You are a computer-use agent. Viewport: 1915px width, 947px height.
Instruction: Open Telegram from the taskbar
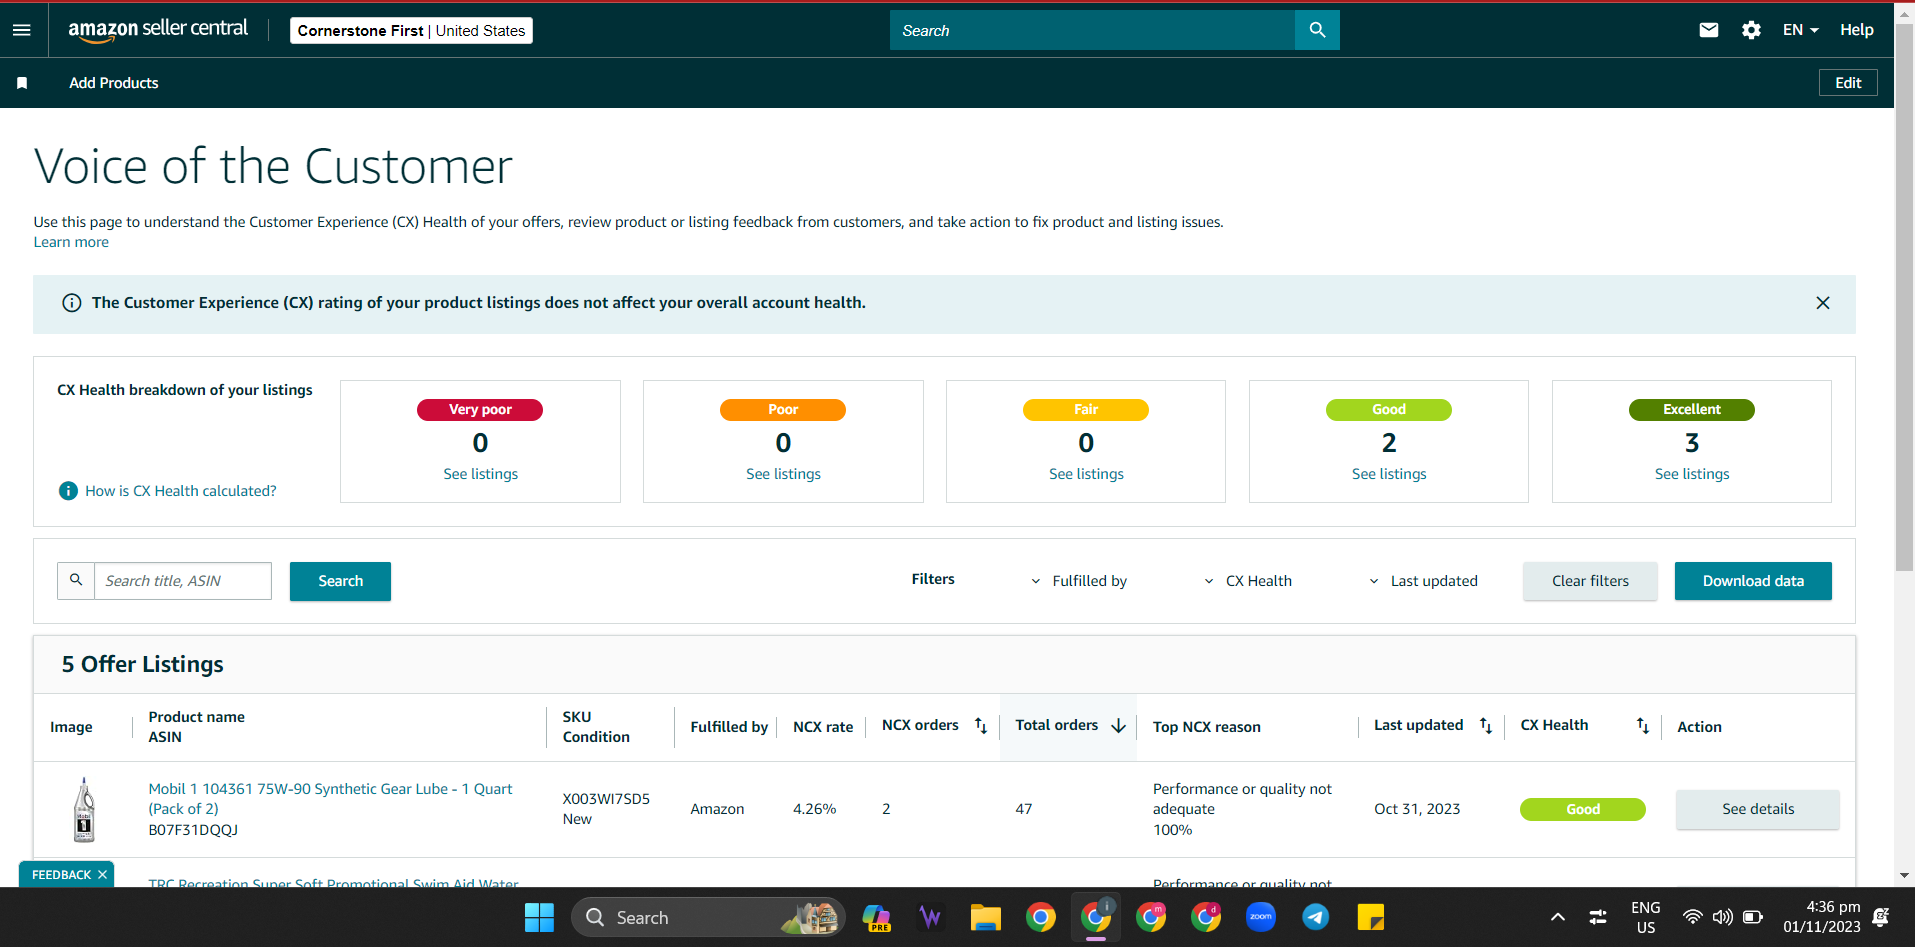(x=1316, y=917)
